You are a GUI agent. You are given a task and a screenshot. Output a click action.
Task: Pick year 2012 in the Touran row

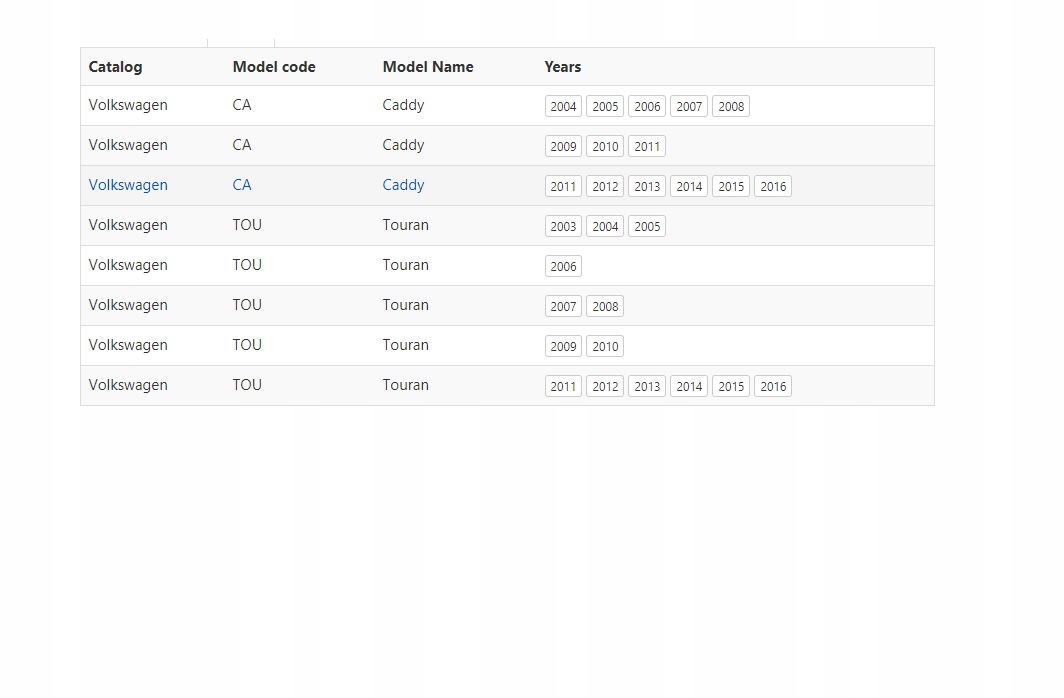coord(605,387)
